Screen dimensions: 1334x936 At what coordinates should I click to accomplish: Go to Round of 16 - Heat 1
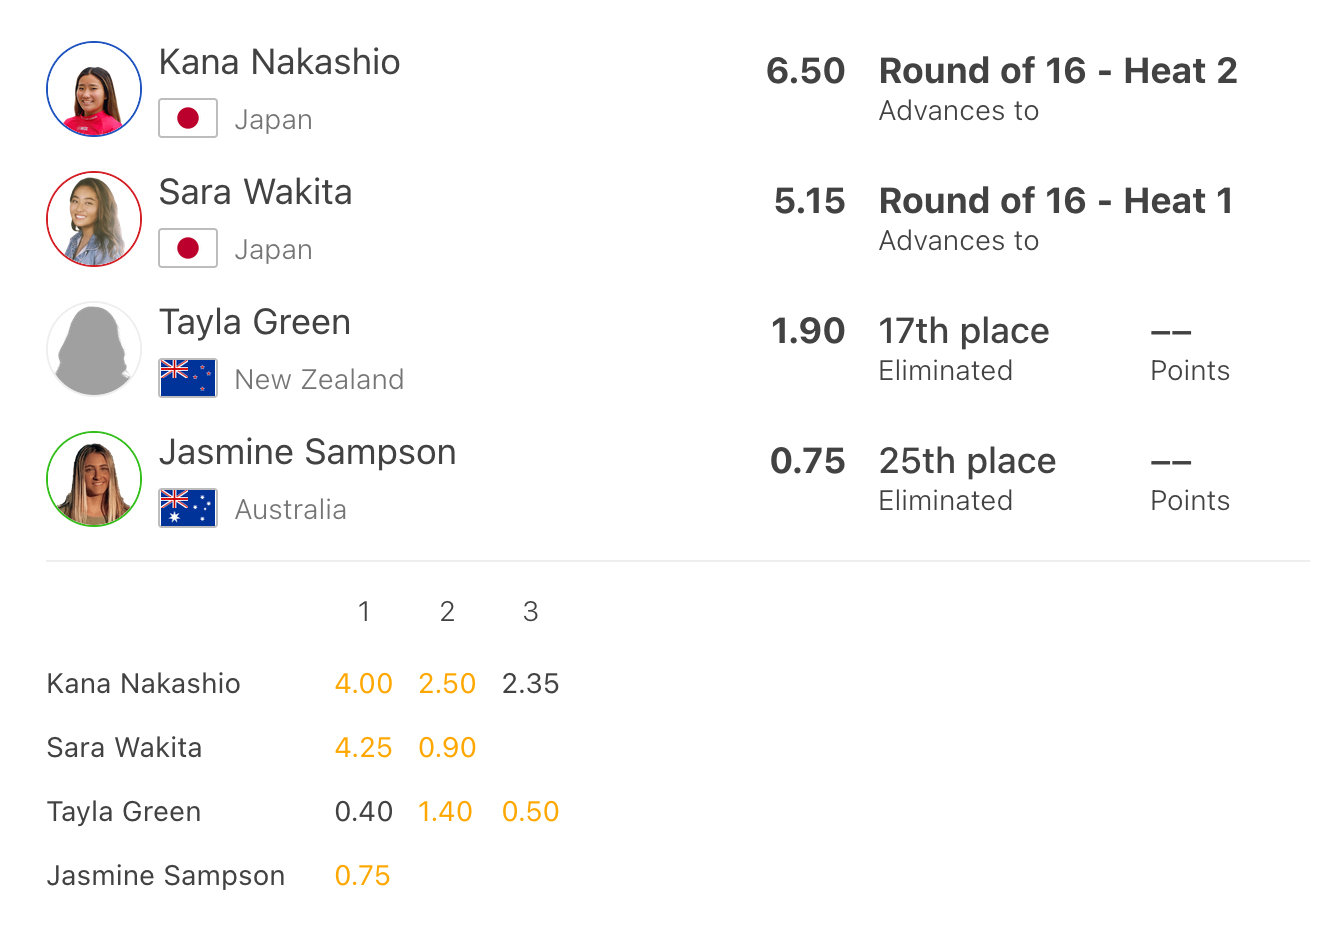tap(1056, 201)
